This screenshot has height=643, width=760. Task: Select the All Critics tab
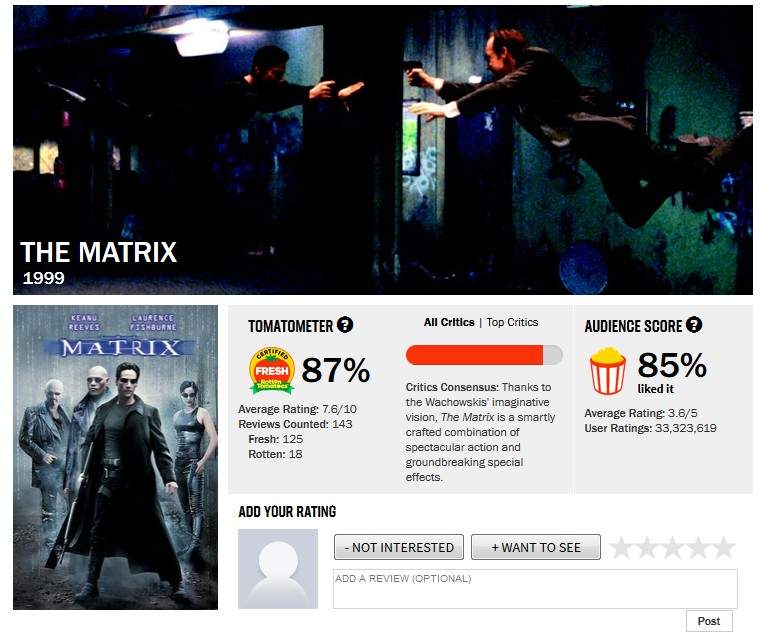point(449,322)
